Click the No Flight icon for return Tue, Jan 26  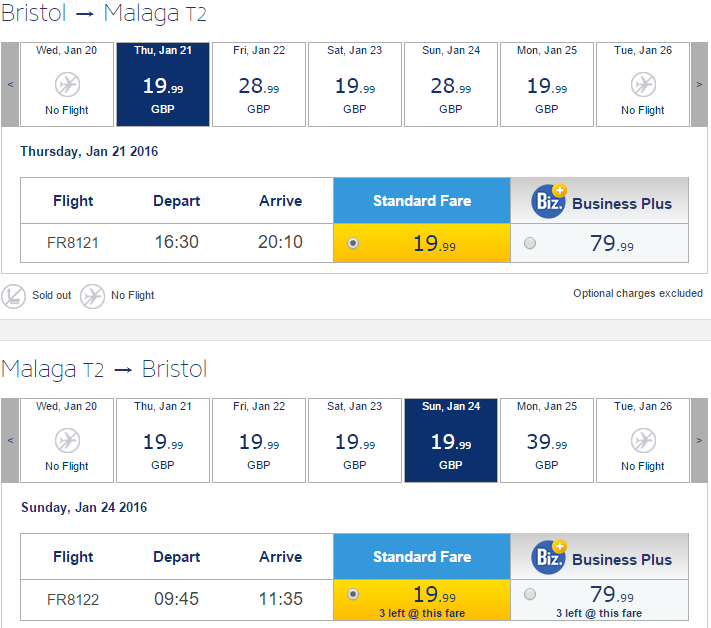(x=643, y=440)
